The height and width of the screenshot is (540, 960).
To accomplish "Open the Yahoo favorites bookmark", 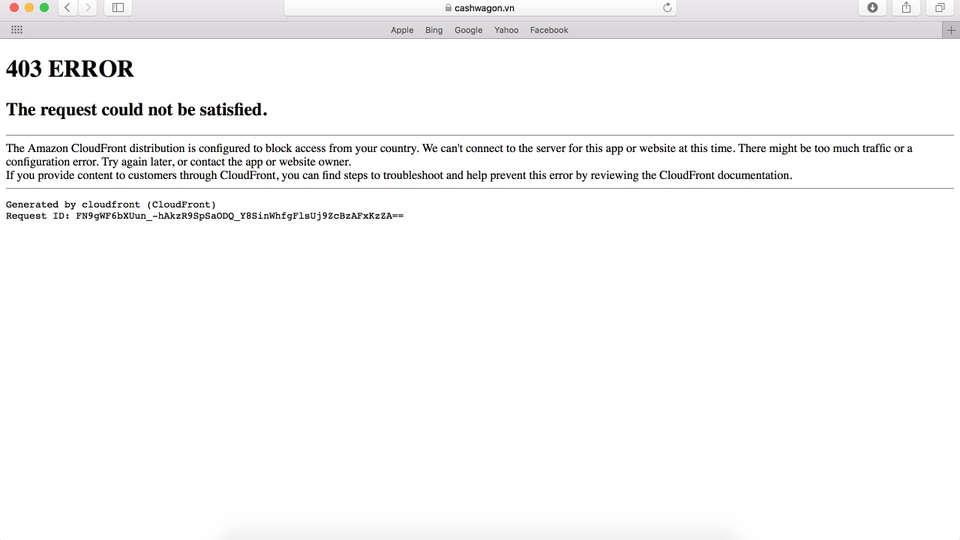I will pyautogui.click(x=506, y=30).
